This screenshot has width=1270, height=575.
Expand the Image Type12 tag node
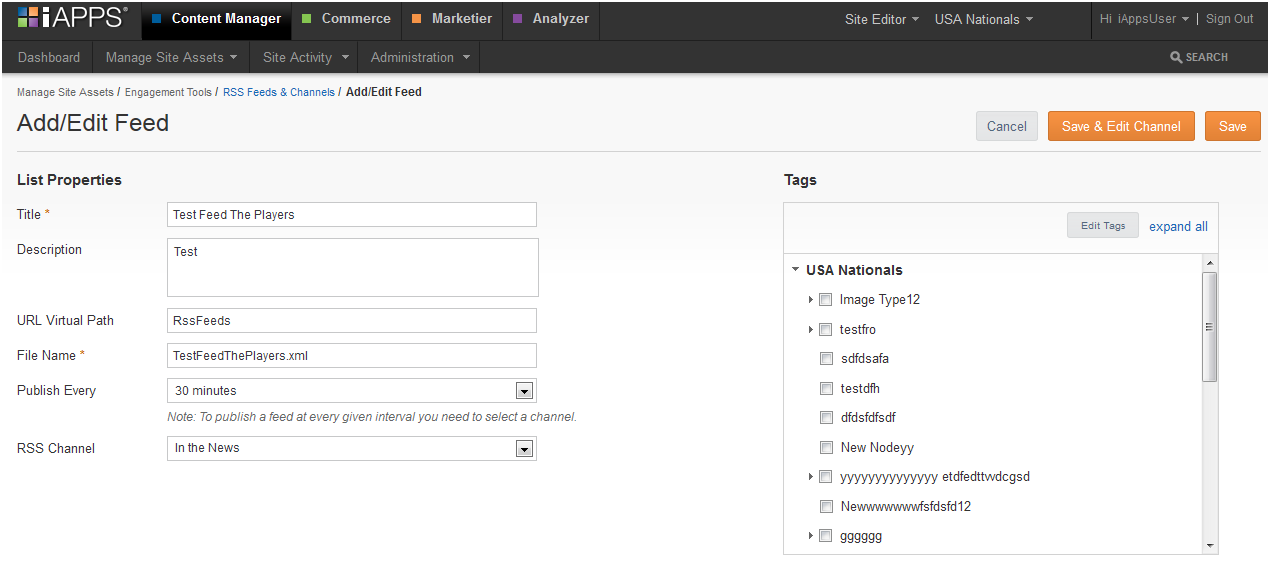tap(810, 299)
